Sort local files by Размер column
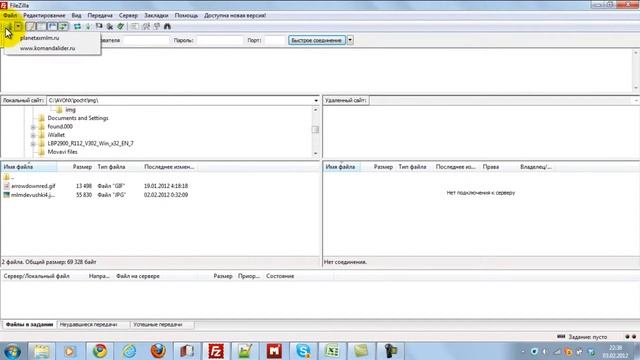 [x=82, y=167]
